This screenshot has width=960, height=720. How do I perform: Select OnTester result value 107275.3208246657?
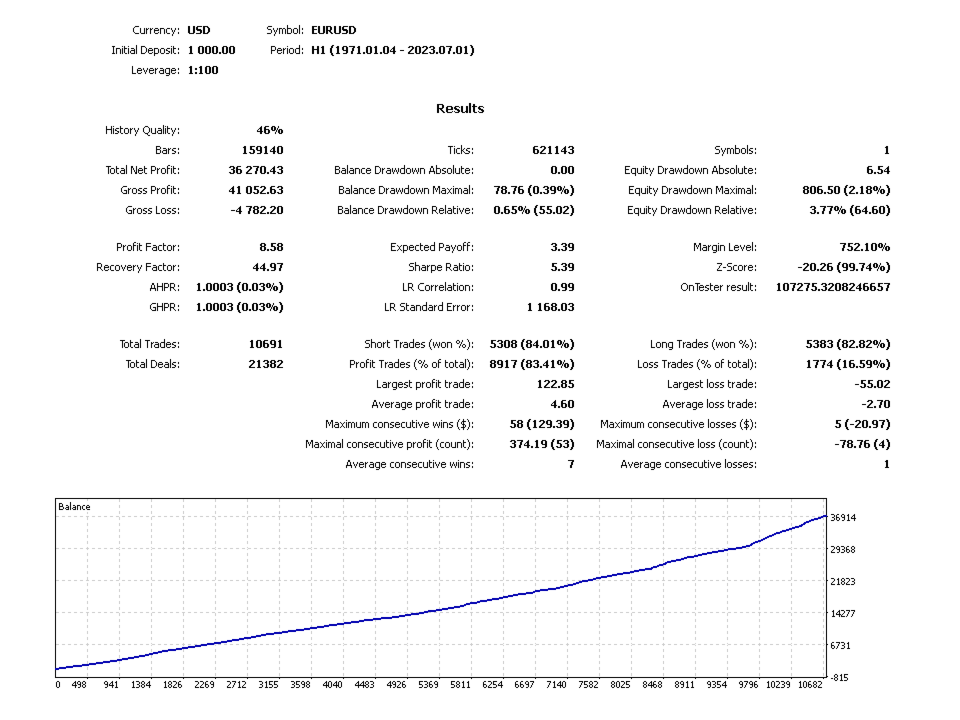pos(833,287)
